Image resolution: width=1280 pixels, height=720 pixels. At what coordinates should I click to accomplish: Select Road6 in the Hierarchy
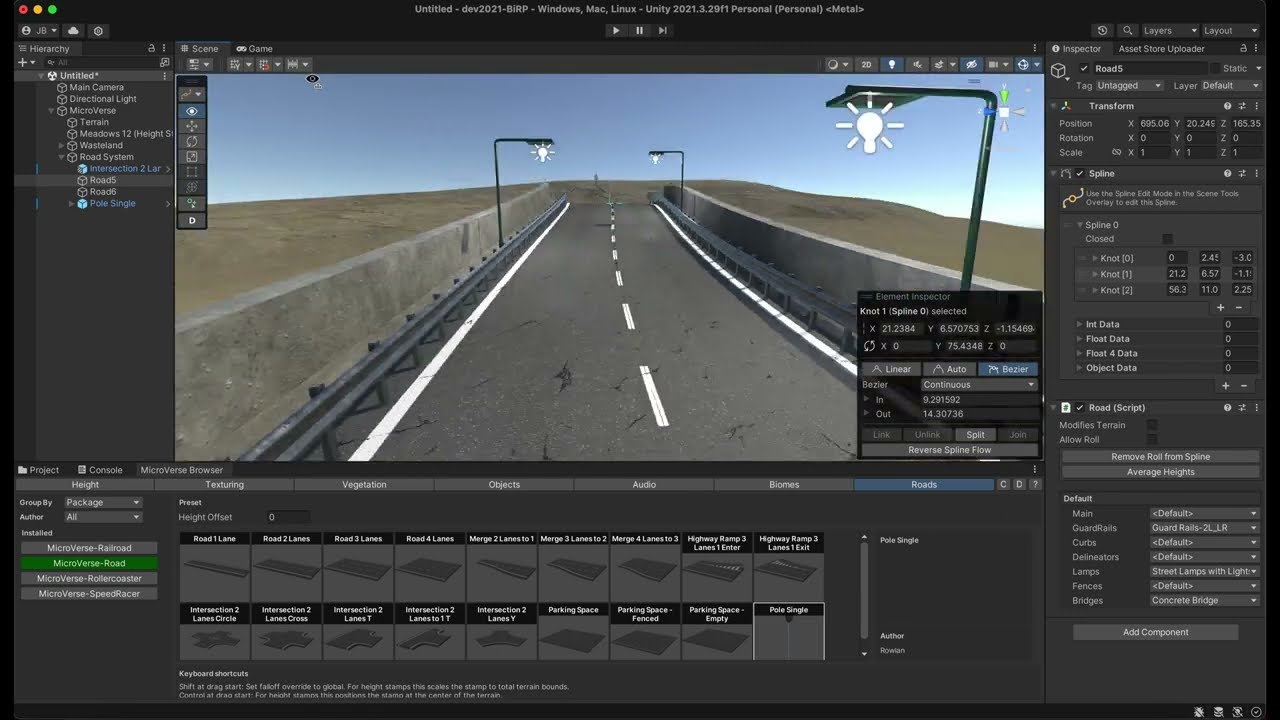pos(102,192)
